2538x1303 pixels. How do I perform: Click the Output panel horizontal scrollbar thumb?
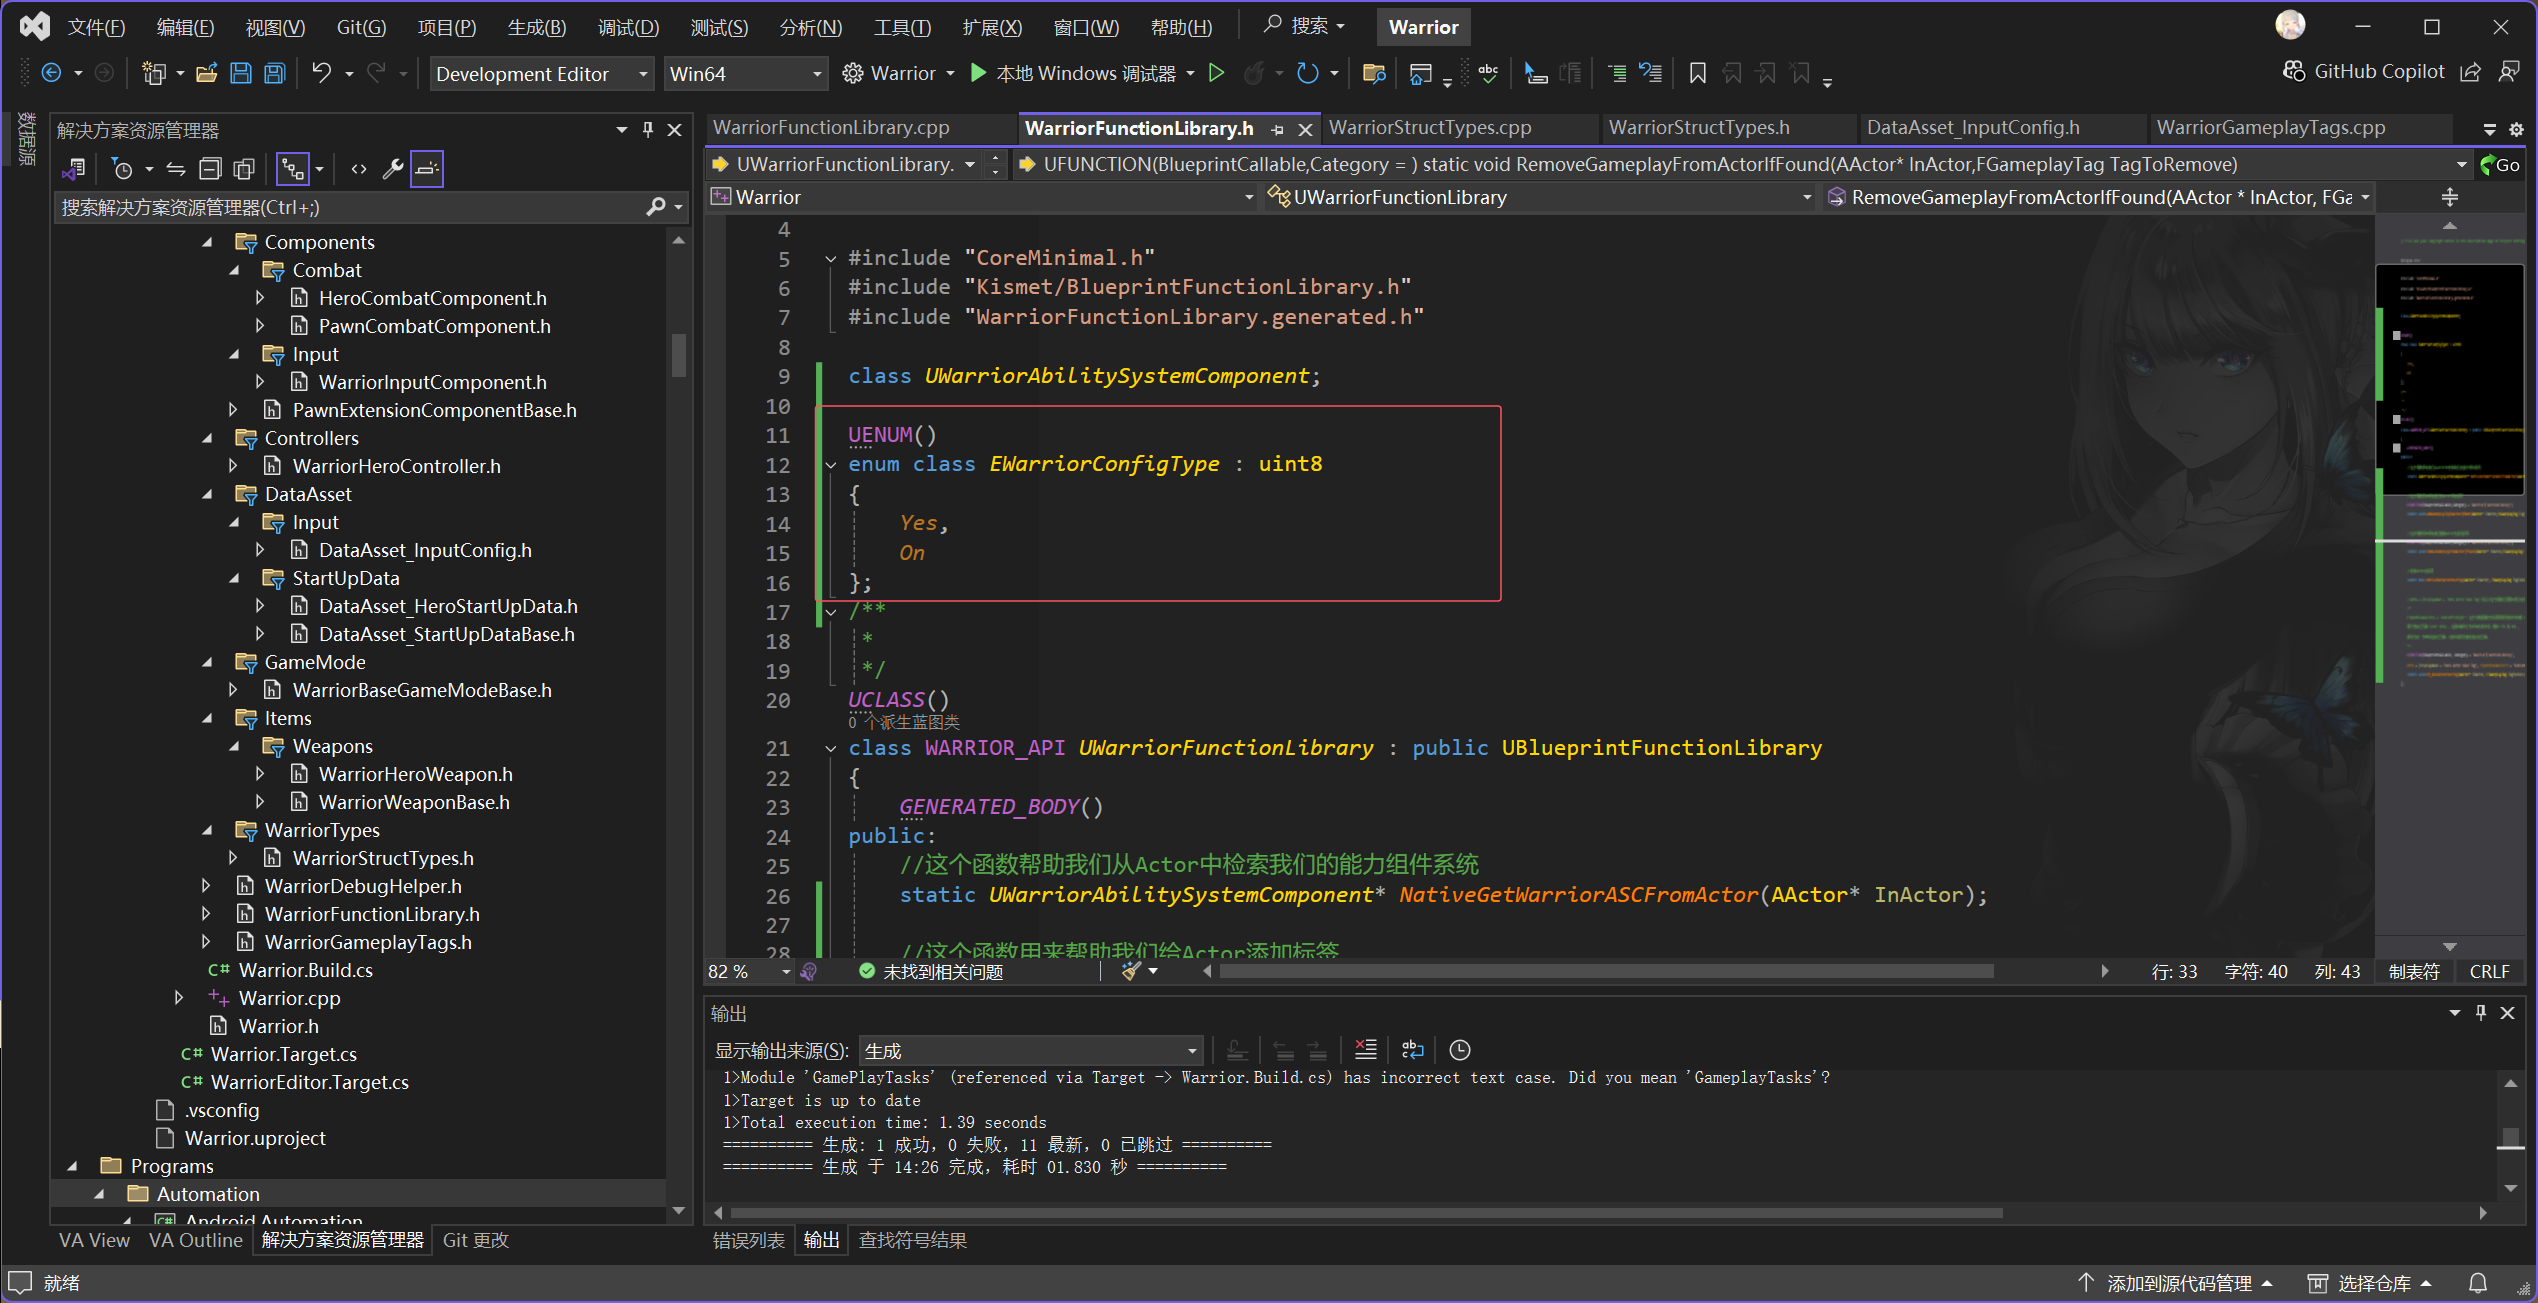(x=1366, y=1213)
